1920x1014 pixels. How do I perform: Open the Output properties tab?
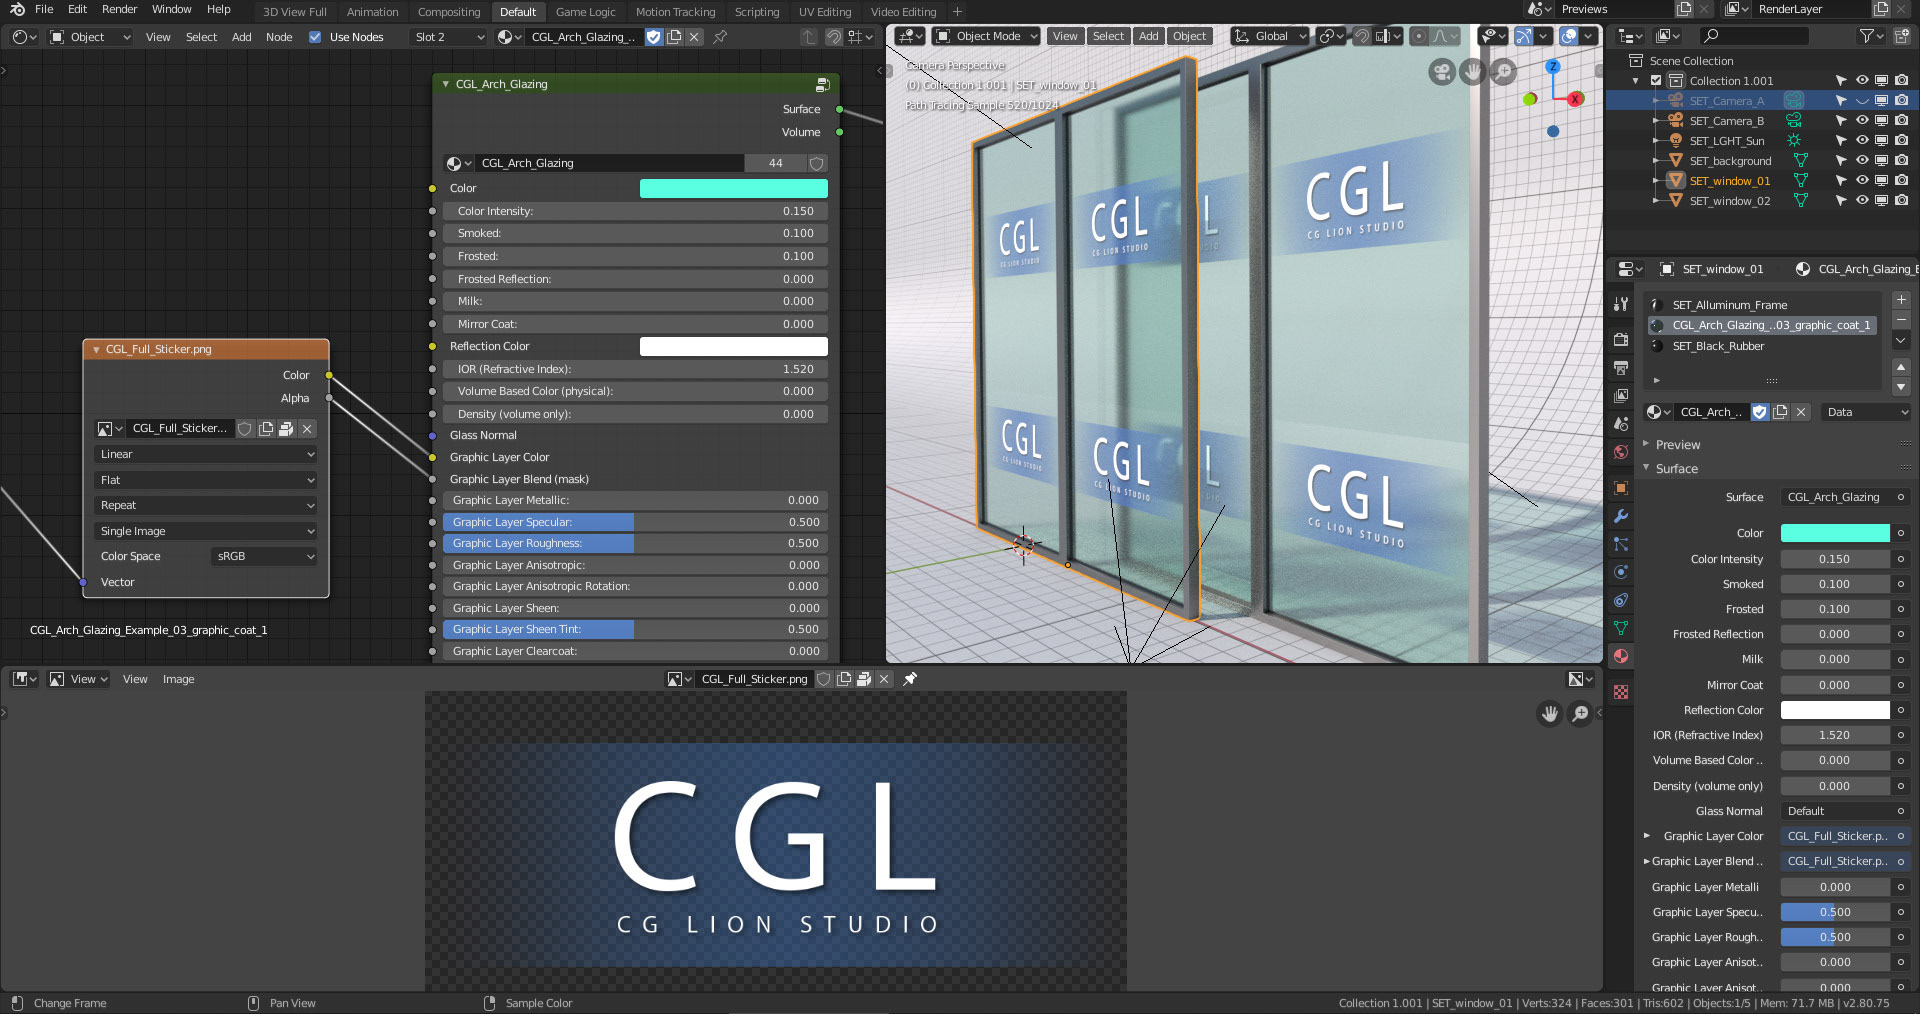[x=1621, y=368]
